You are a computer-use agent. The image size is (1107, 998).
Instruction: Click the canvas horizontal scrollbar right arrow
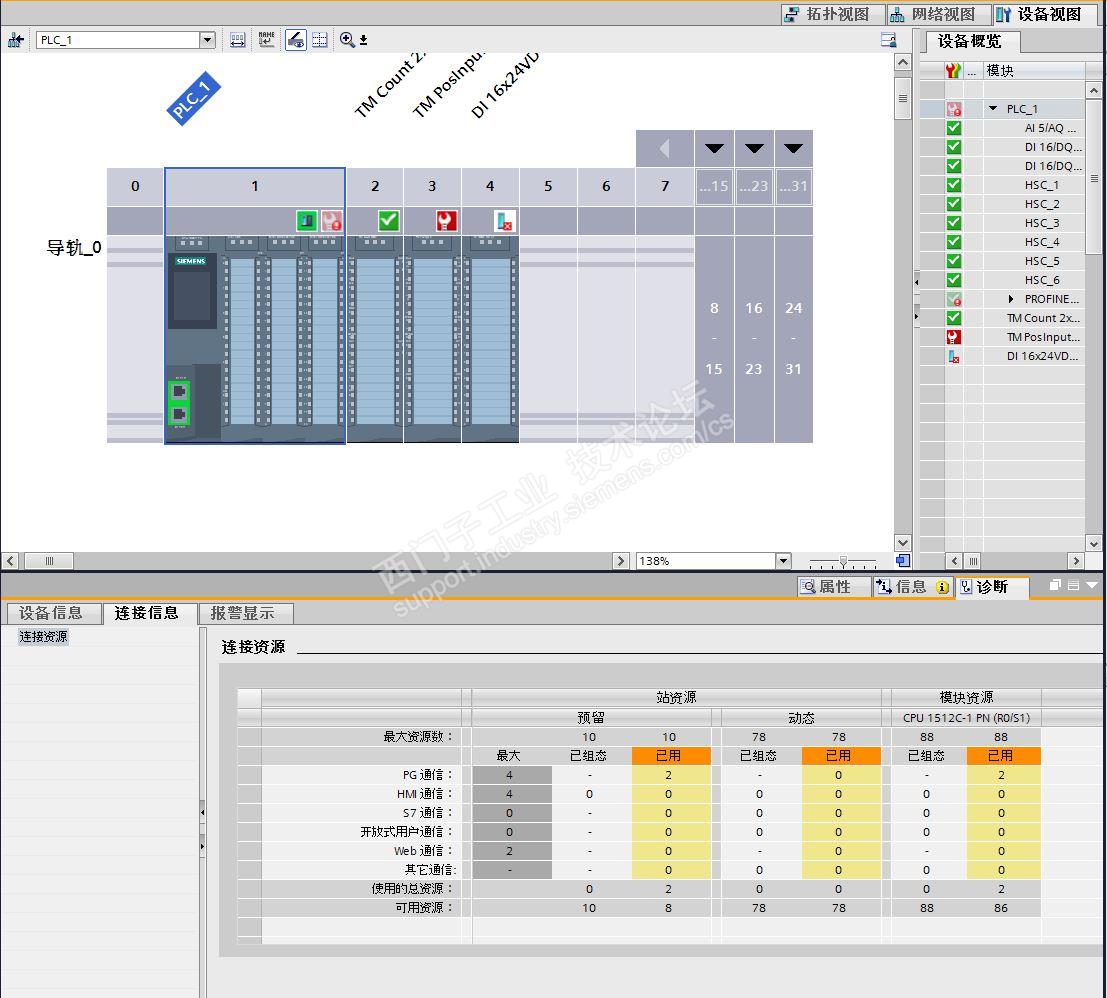click(620, 560)
